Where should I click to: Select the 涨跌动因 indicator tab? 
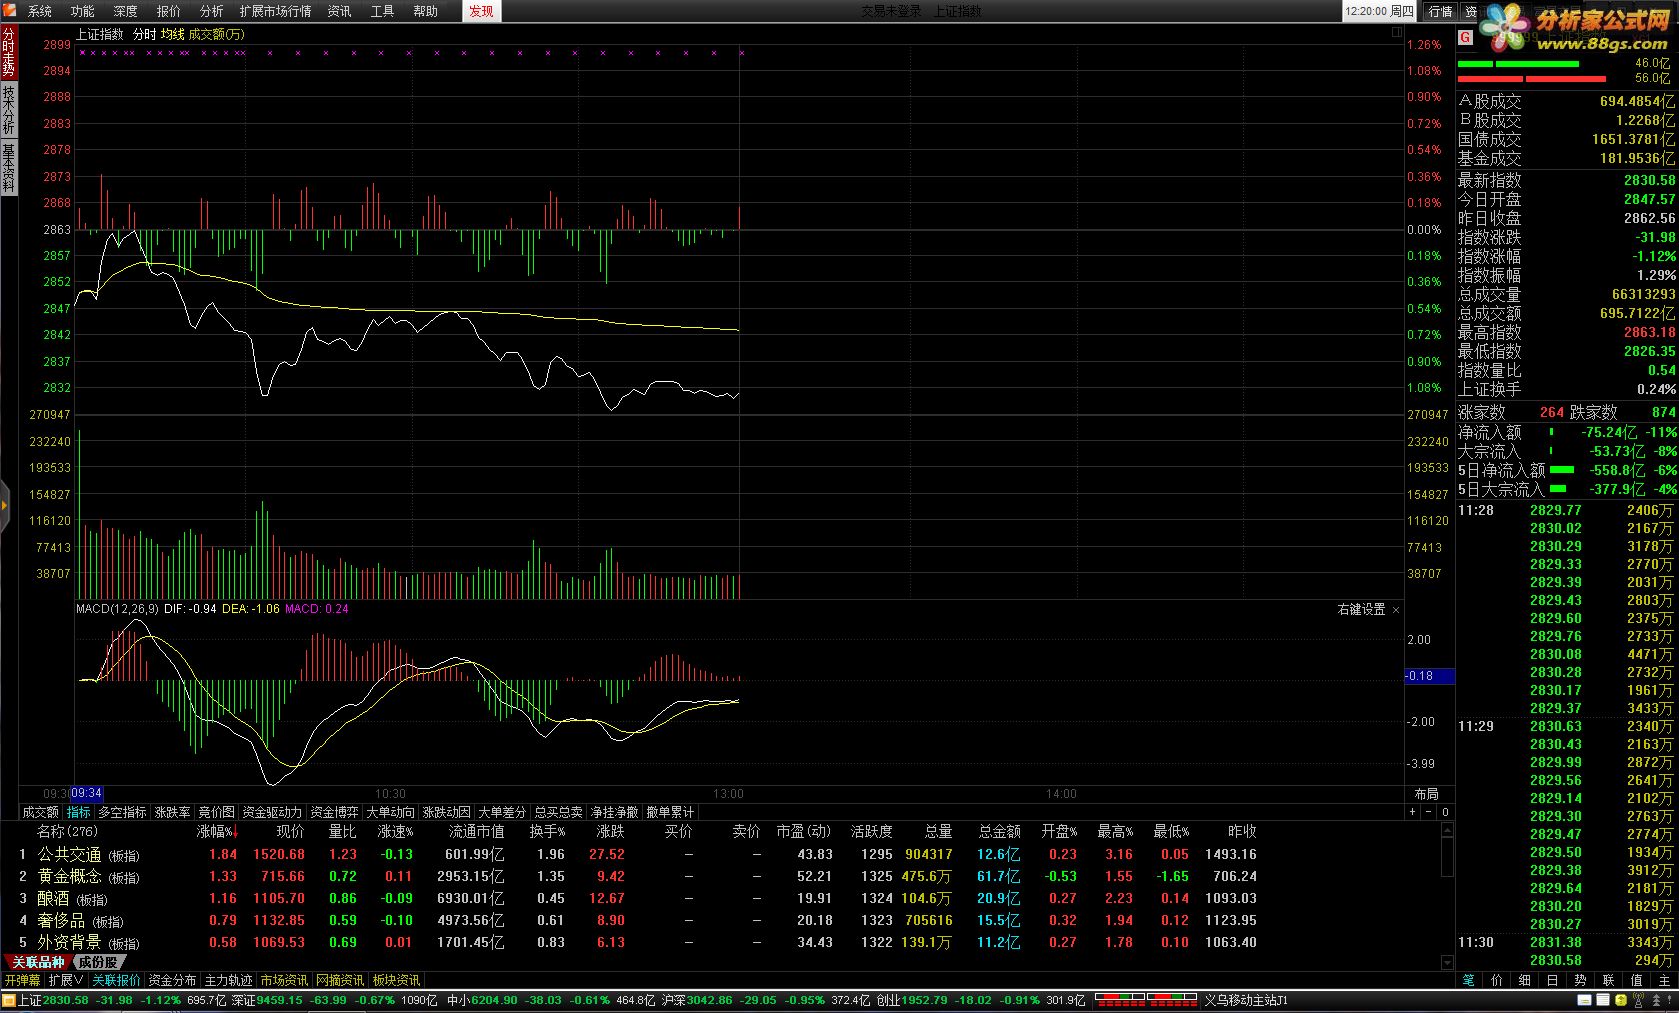coord(446,812)
